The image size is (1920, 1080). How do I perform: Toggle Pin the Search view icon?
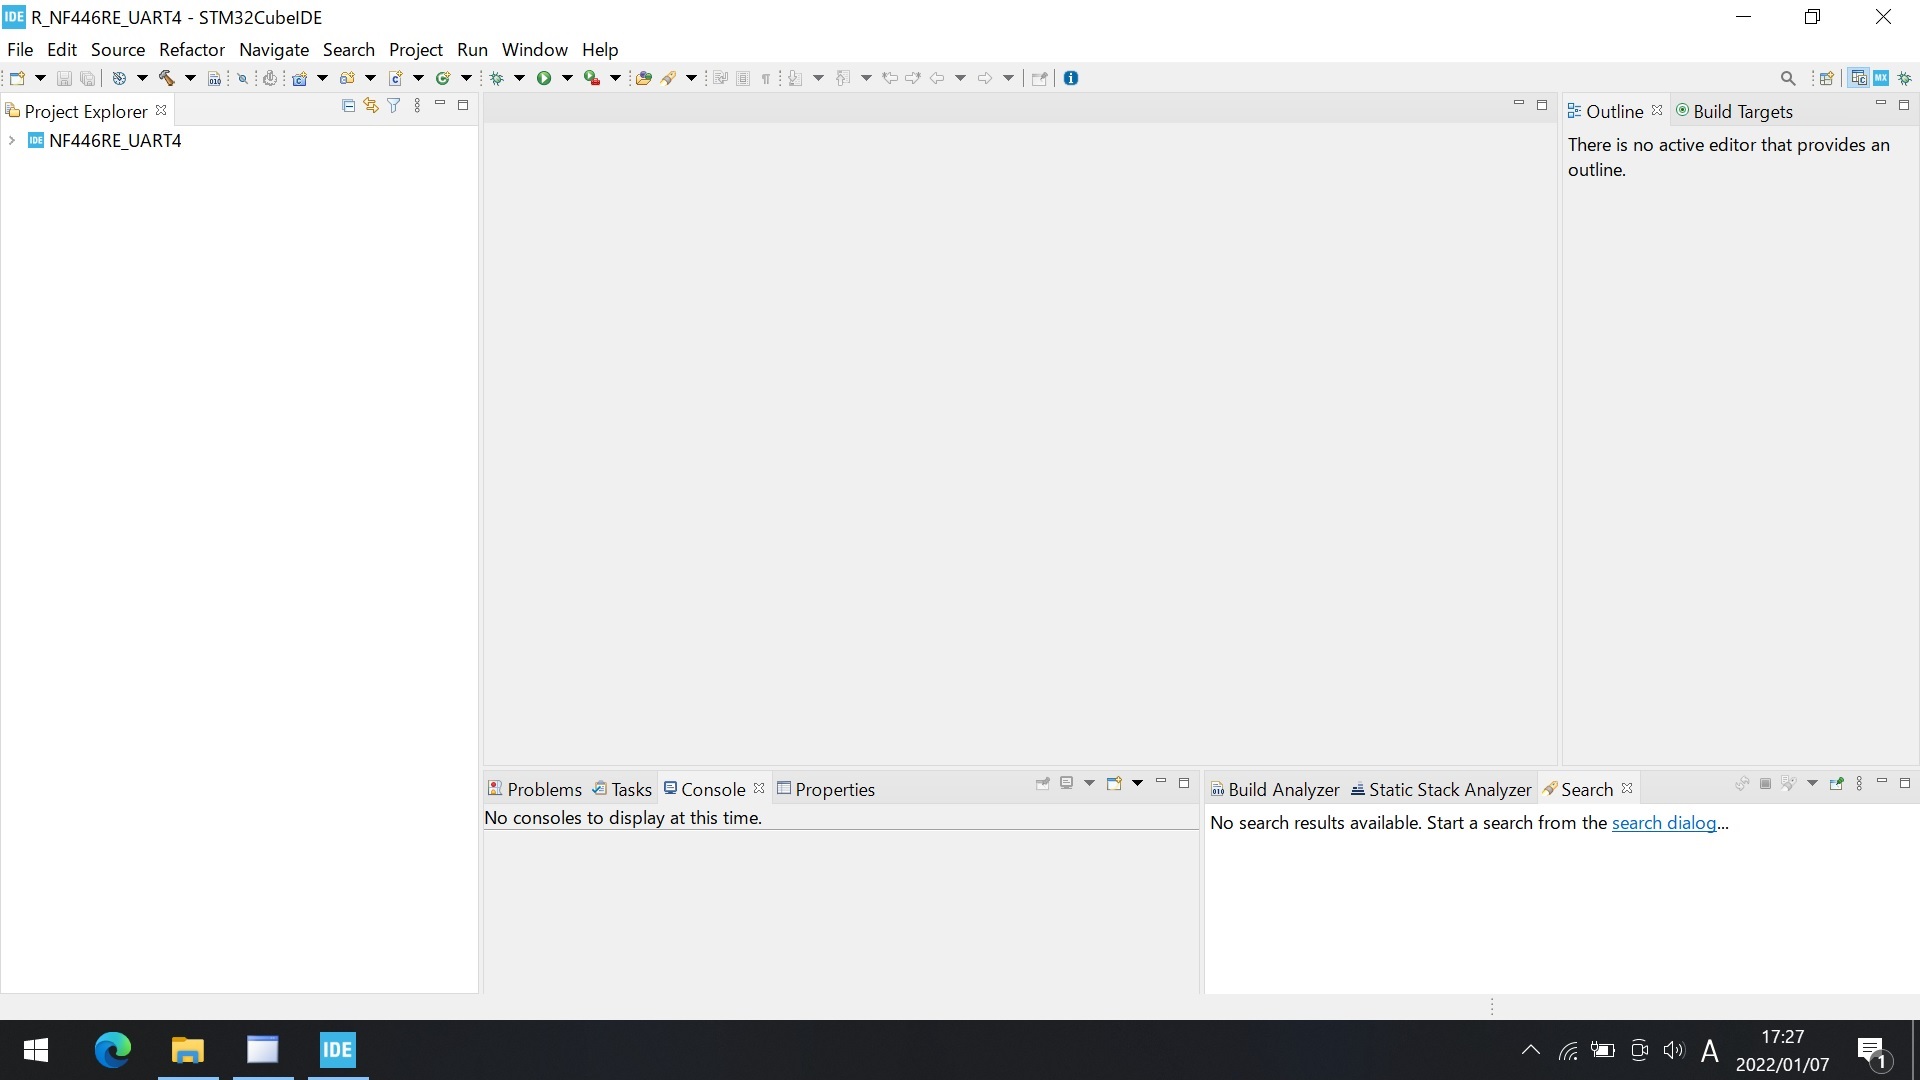1836,783
